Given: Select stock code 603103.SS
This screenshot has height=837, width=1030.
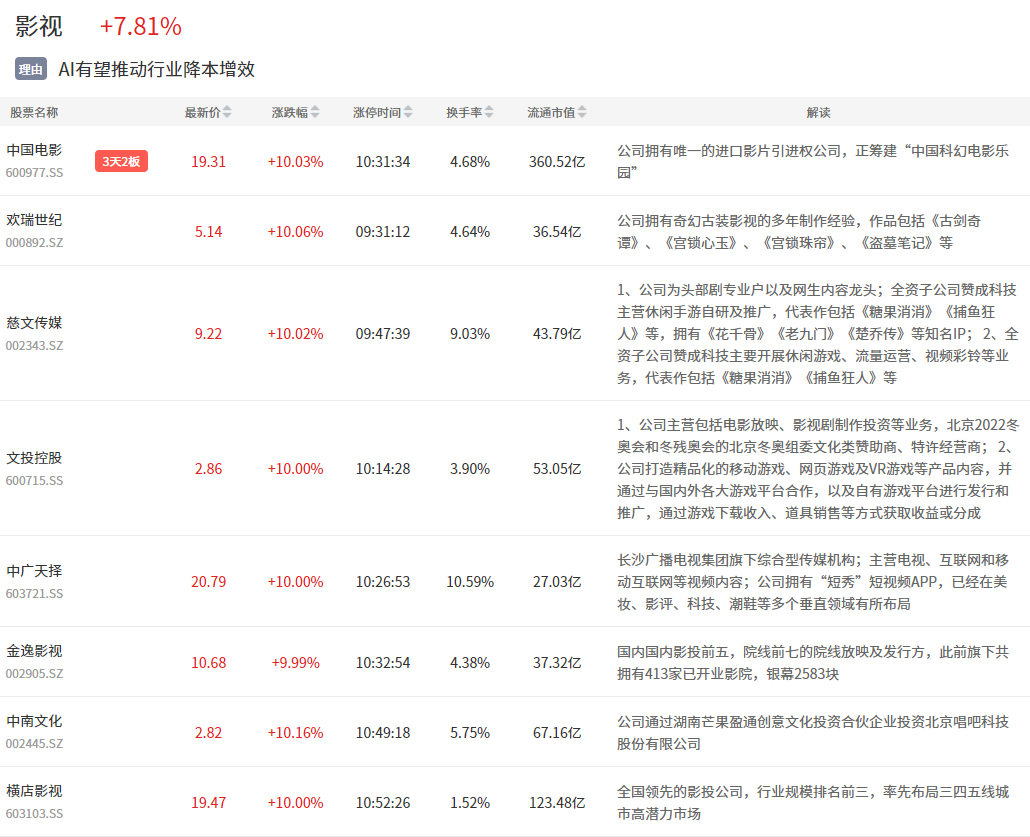Looking at the screenshot, I should [x=34, y=813].
